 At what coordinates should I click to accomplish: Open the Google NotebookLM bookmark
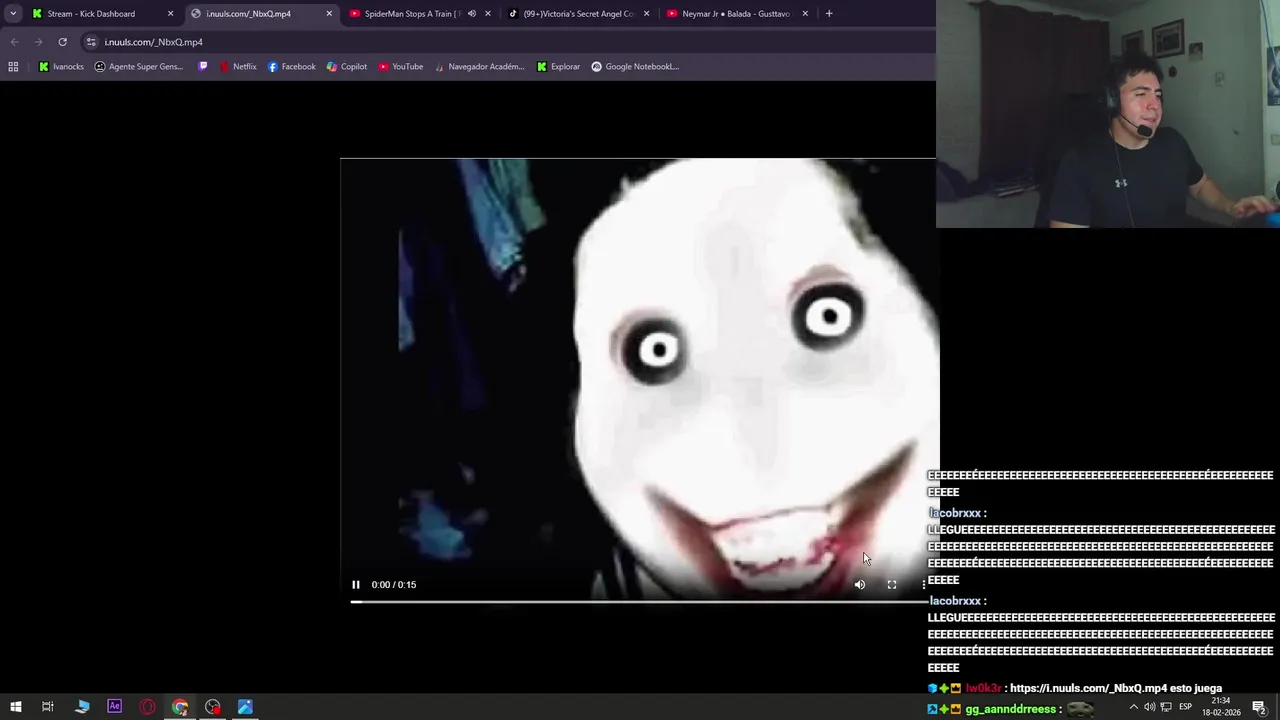[x=635, y=67]
